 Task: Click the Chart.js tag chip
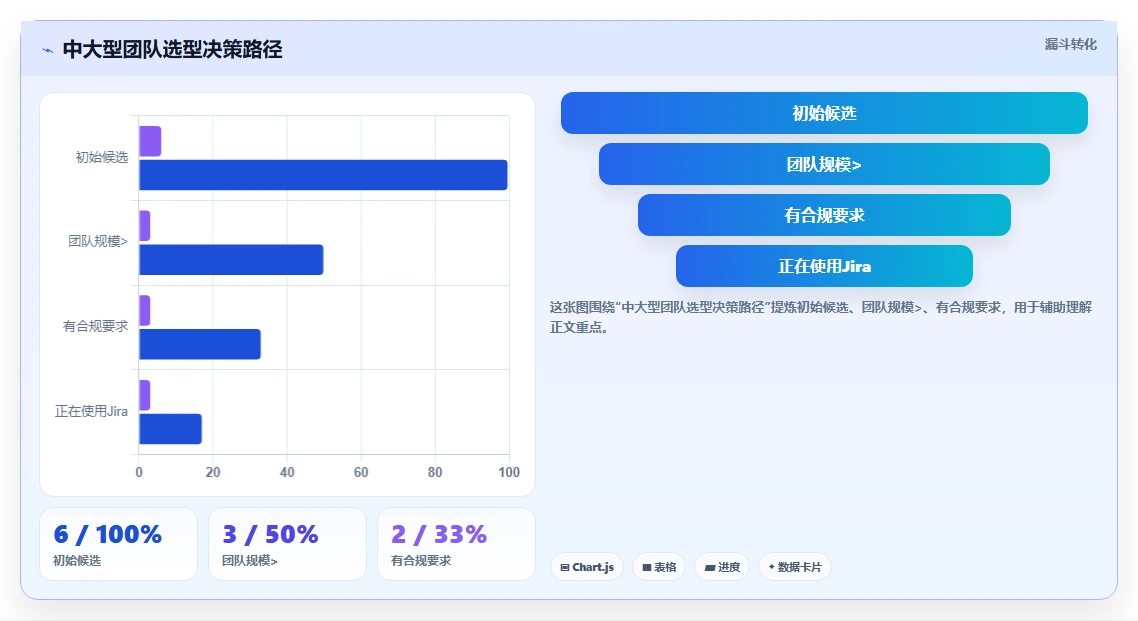click(x=586, y=567)
